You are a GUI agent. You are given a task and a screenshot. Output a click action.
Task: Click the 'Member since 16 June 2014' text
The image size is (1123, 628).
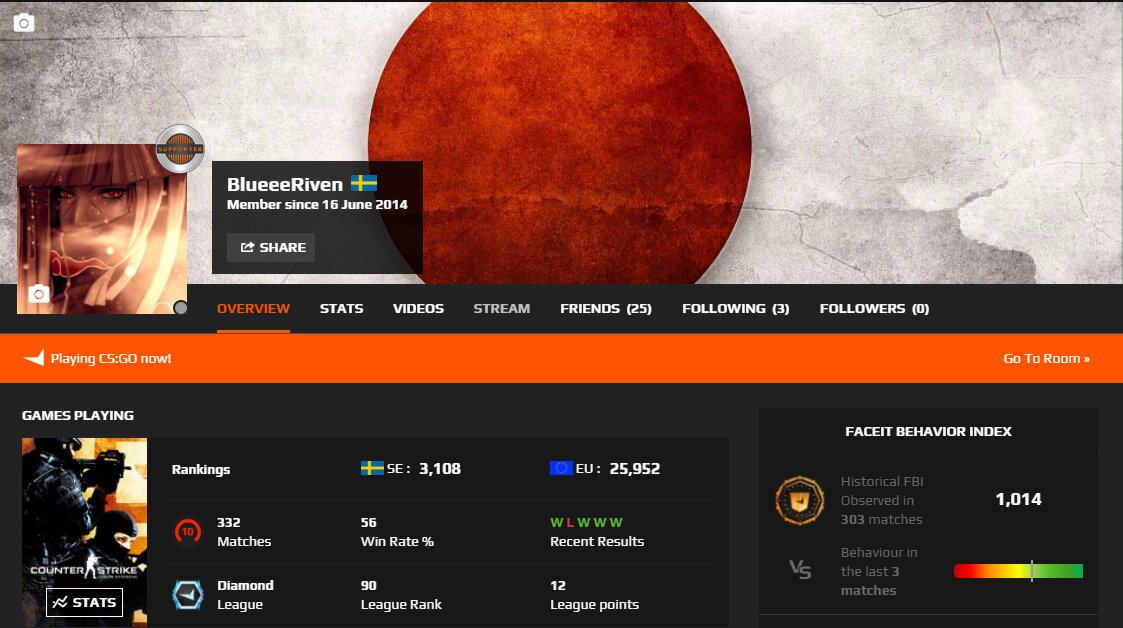tap(317, 205)
